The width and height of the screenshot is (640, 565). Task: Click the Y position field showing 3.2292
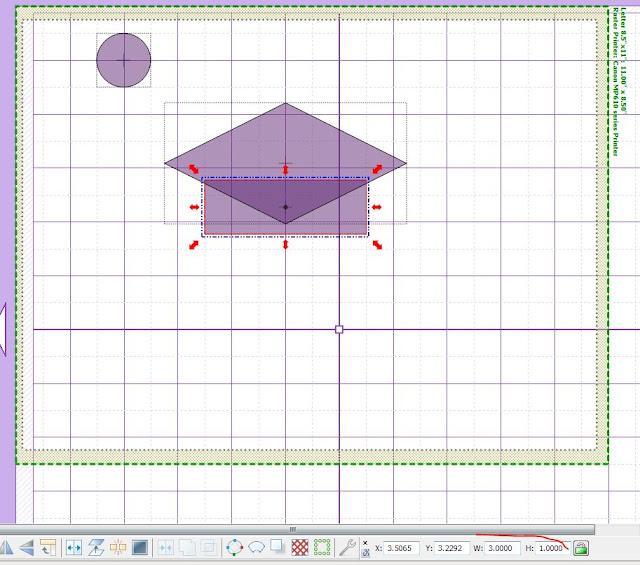point(451,548)
